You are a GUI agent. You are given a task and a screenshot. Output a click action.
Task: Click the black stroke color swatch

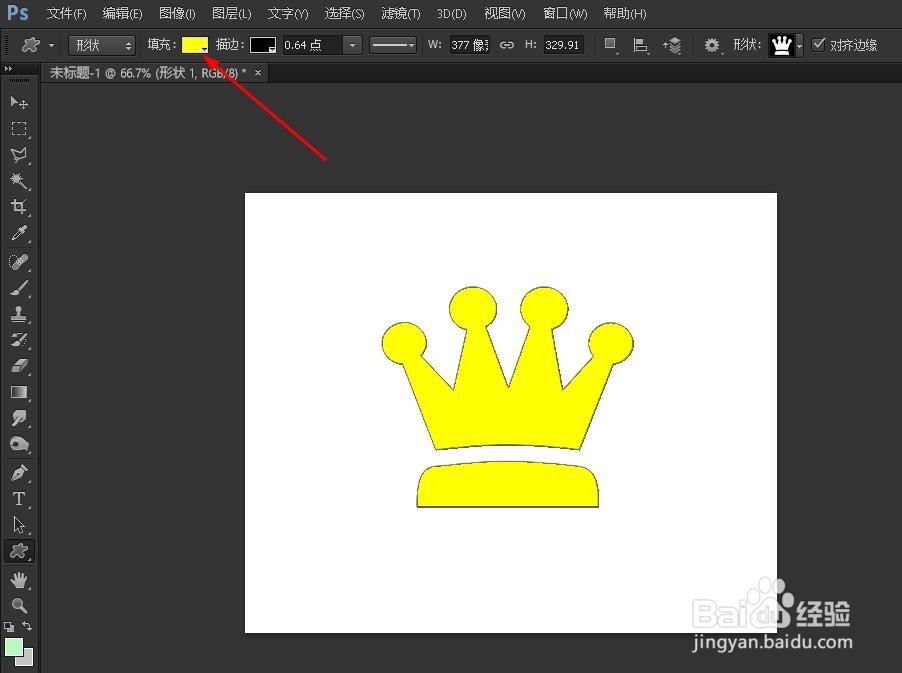262,45
